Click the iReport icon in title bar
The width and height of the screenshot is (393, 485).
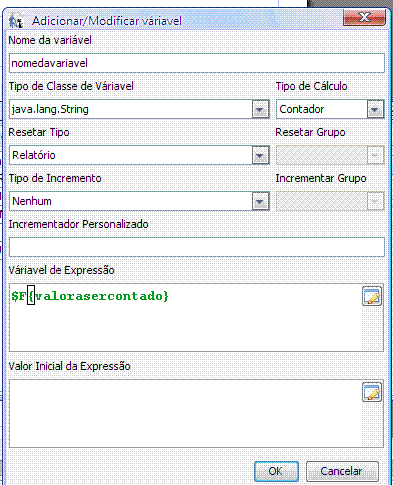[16, 21]
